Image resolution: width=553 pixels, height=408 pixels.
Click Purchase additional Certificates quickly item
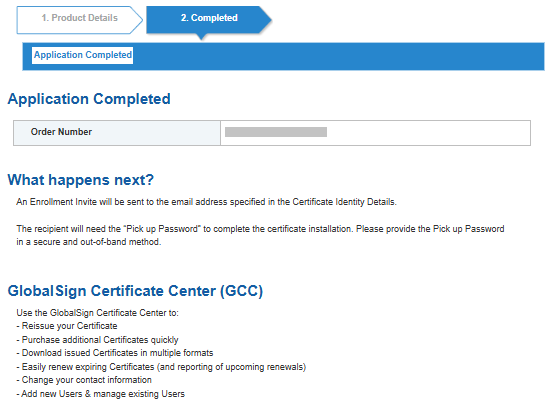click(x=97, y=340)
